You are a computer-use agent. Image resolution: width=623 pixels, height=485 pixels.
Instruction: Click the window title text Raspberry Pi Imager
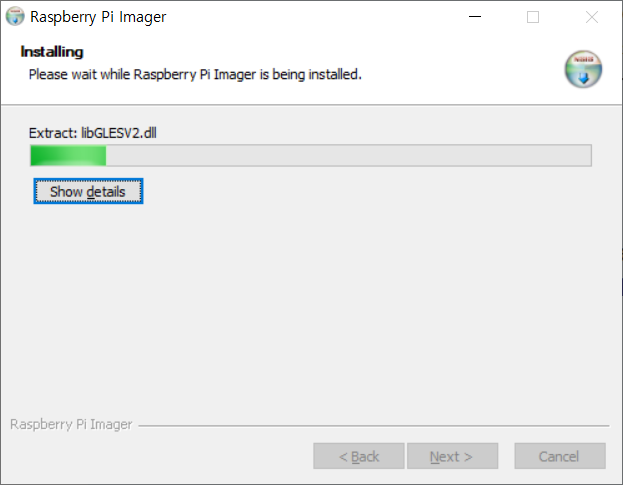point(98,17)
